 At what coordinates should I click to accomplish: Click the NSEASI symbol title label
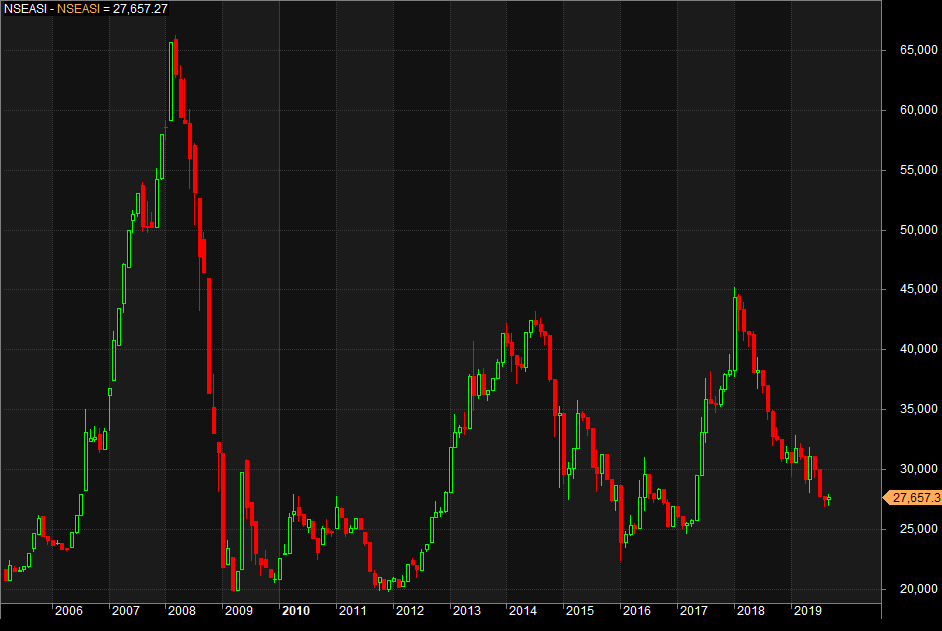pos(25,9)
